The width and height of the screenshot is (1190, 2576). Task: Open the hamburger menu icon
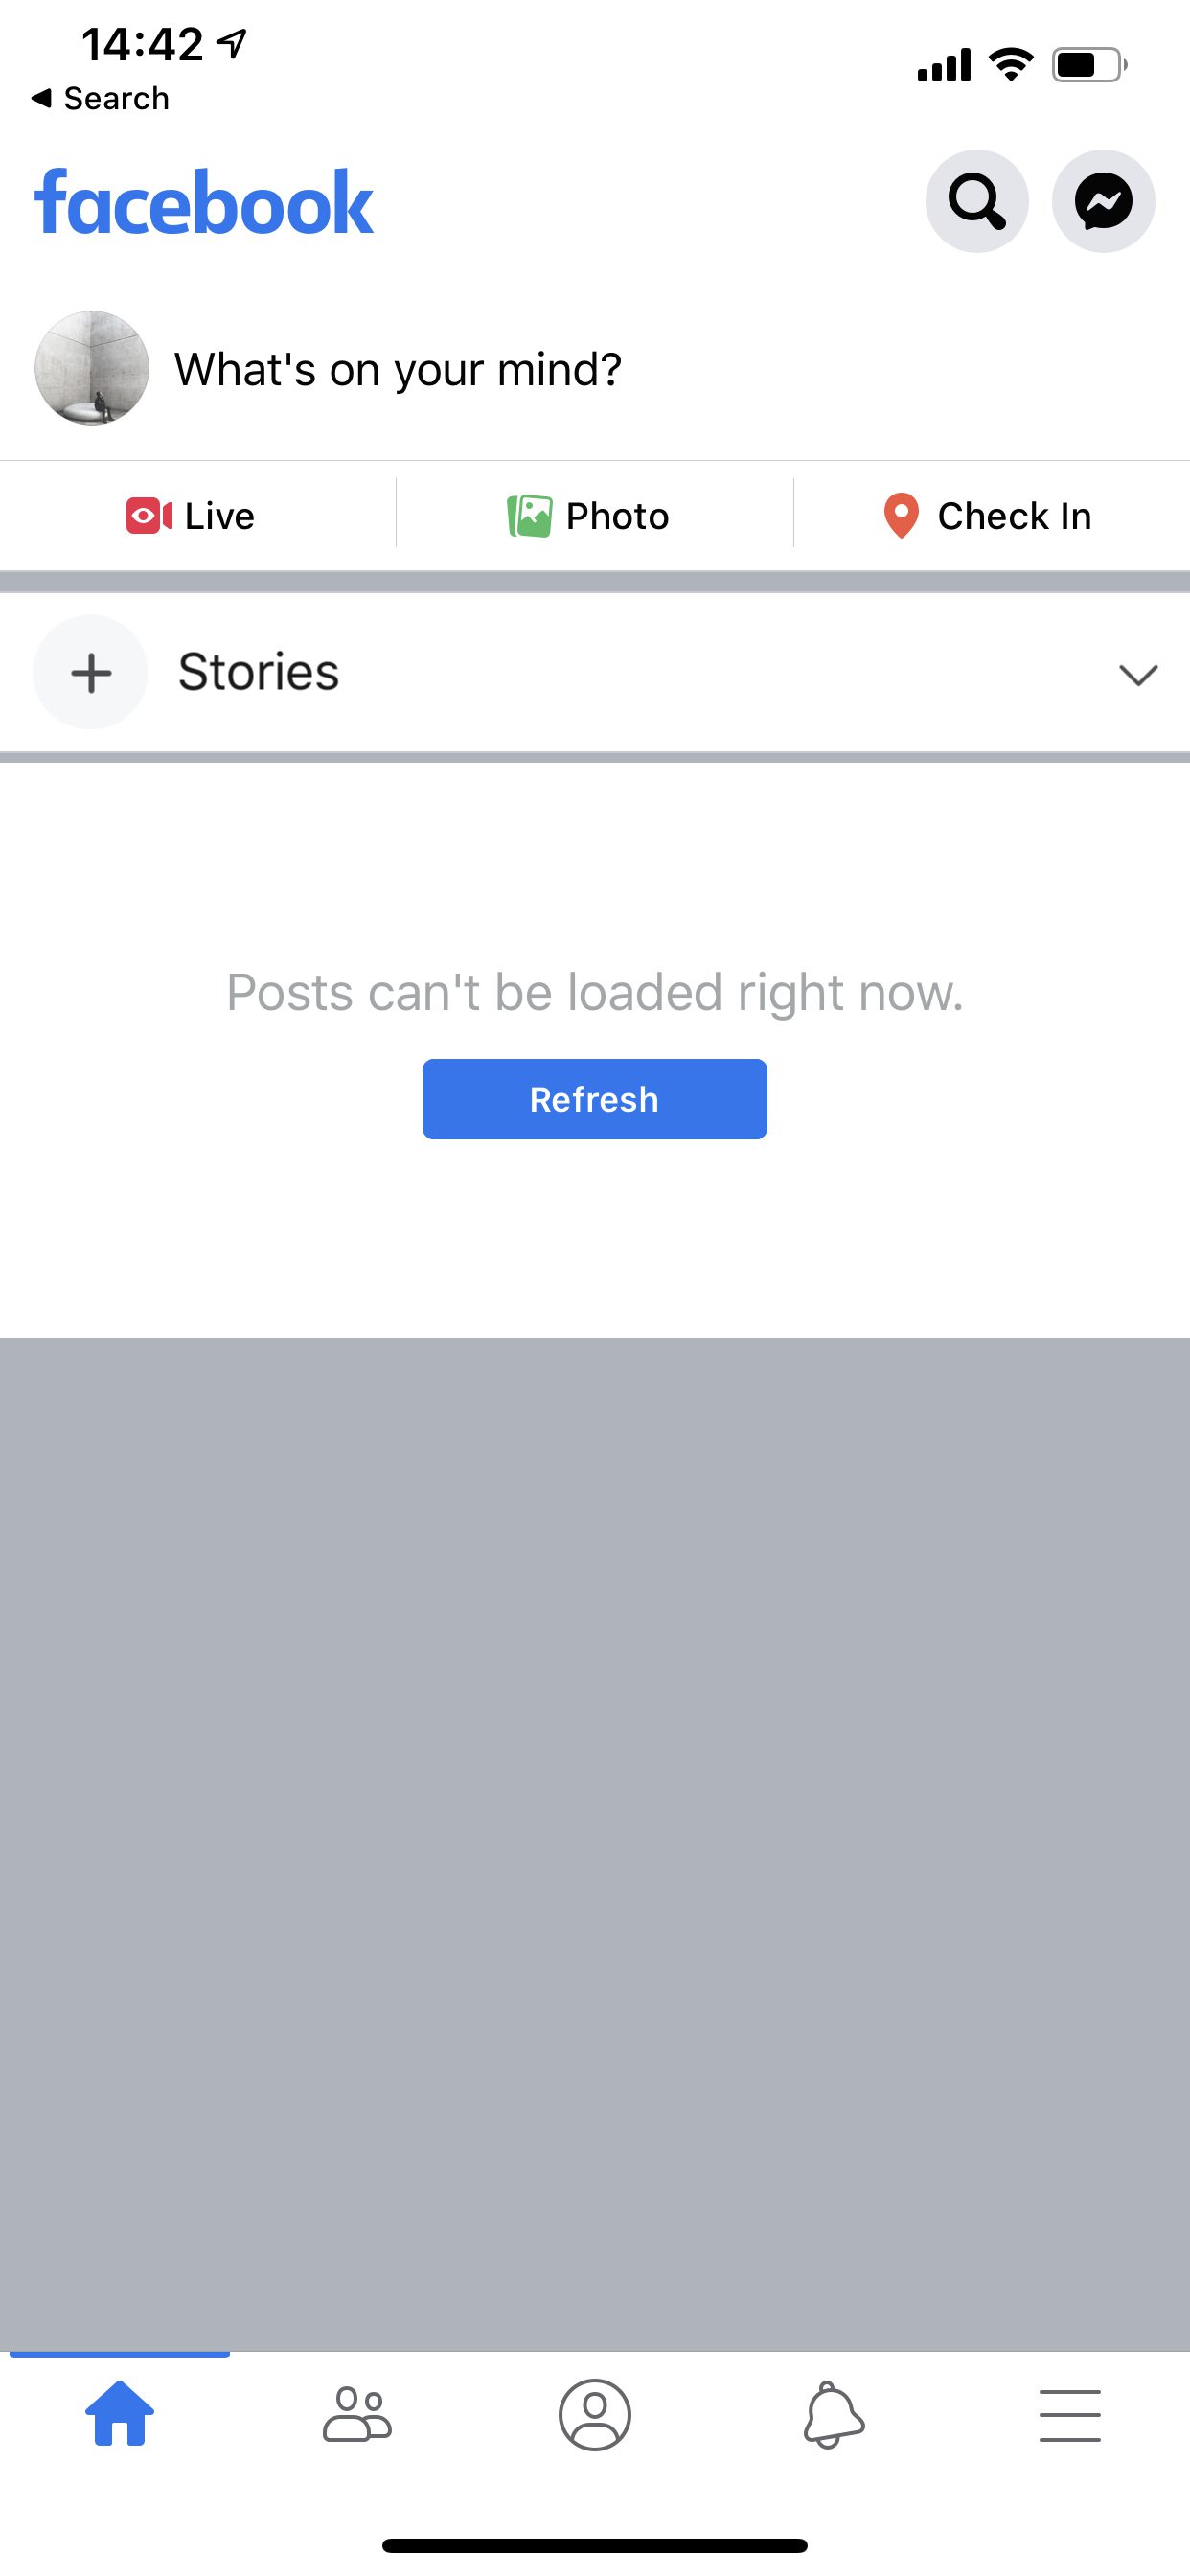click(1070, 2415)
